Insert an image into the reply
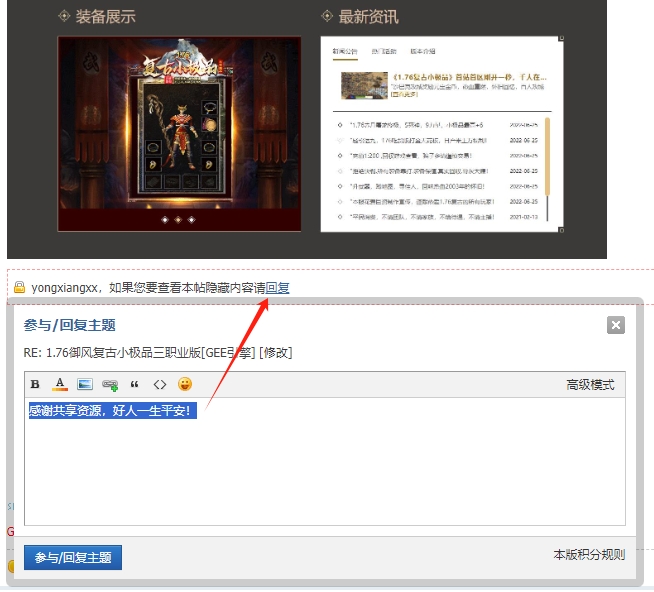654x592 pixels. point(85,384)
